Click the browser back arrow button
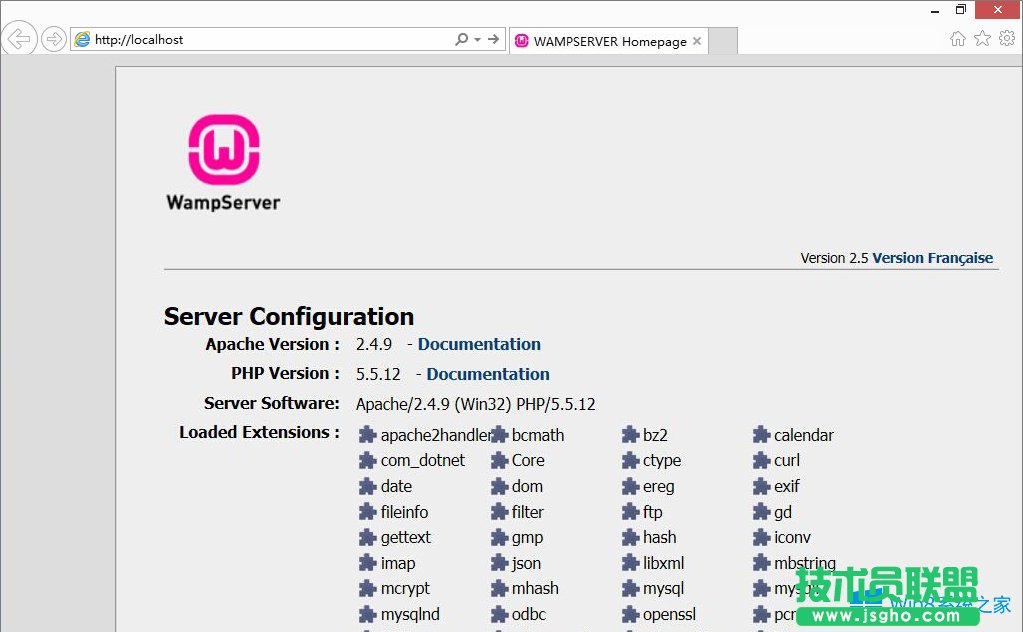This screenshot has height=632, width=1023. (x=20, y=39)
